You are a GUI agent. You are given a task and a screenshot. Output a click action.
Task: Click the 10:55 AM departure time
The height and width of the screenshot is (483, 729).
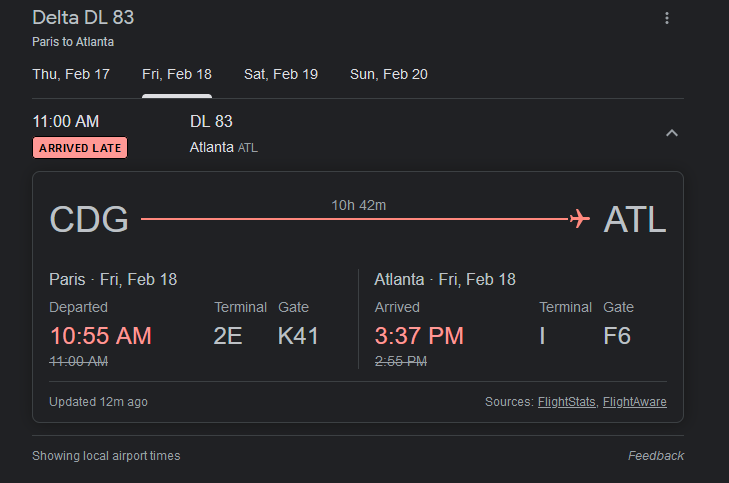[x=101, y=336]
